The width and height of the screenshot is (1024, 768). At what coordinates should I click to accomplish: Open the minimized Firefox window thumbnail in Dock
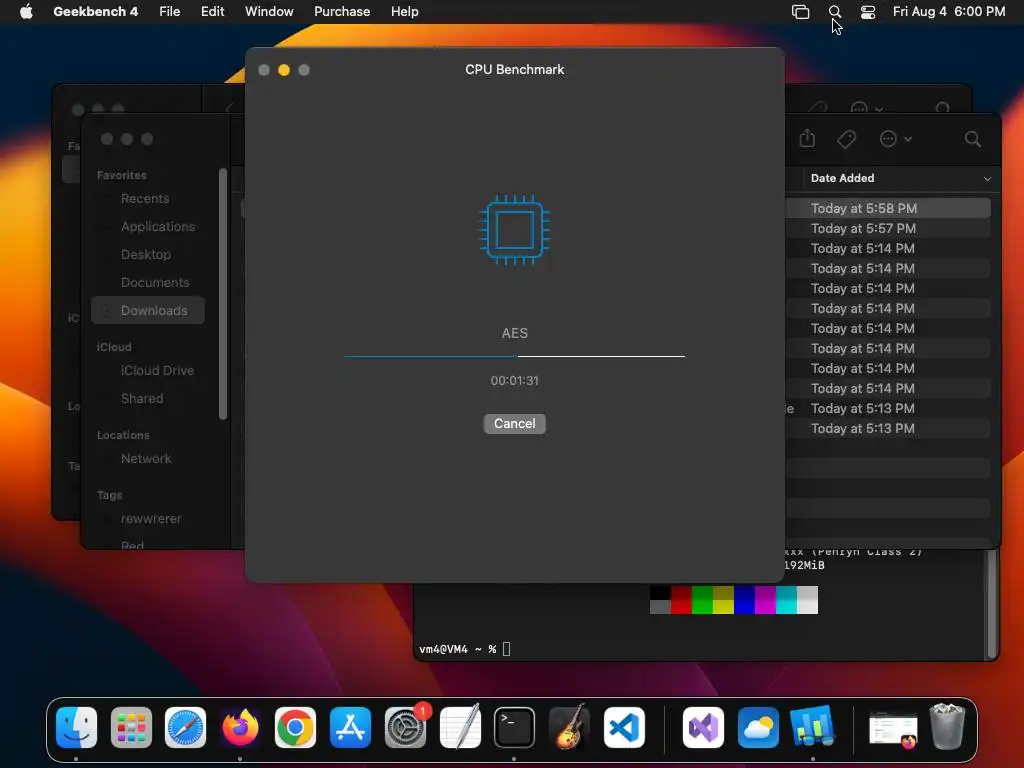pyautogui.click(x=893, y=730)
